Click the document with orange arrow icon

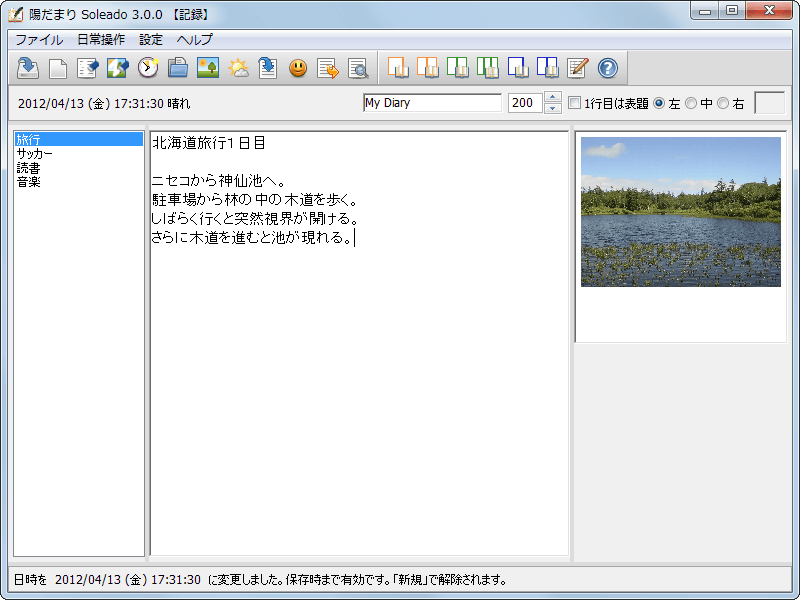coord(328,68)
